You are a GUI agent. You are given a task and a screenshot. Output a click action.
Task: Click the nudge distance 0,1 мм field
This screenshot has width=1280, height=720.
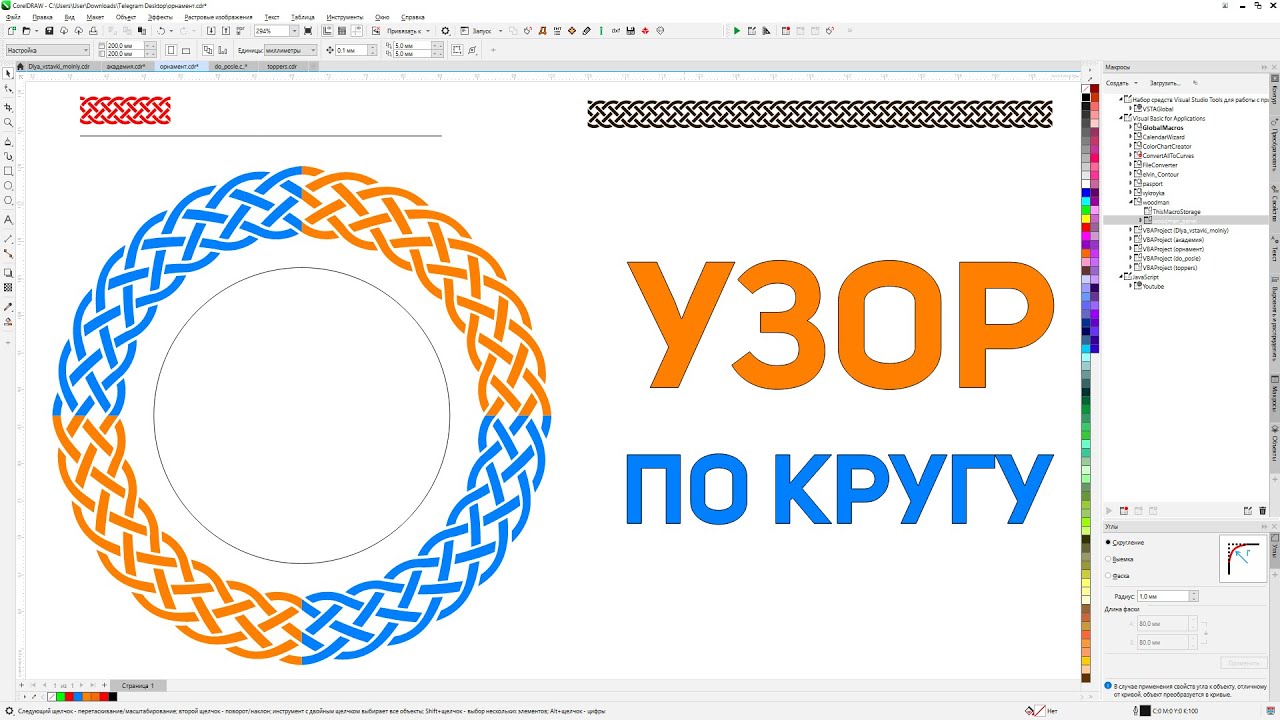[352, 50]
